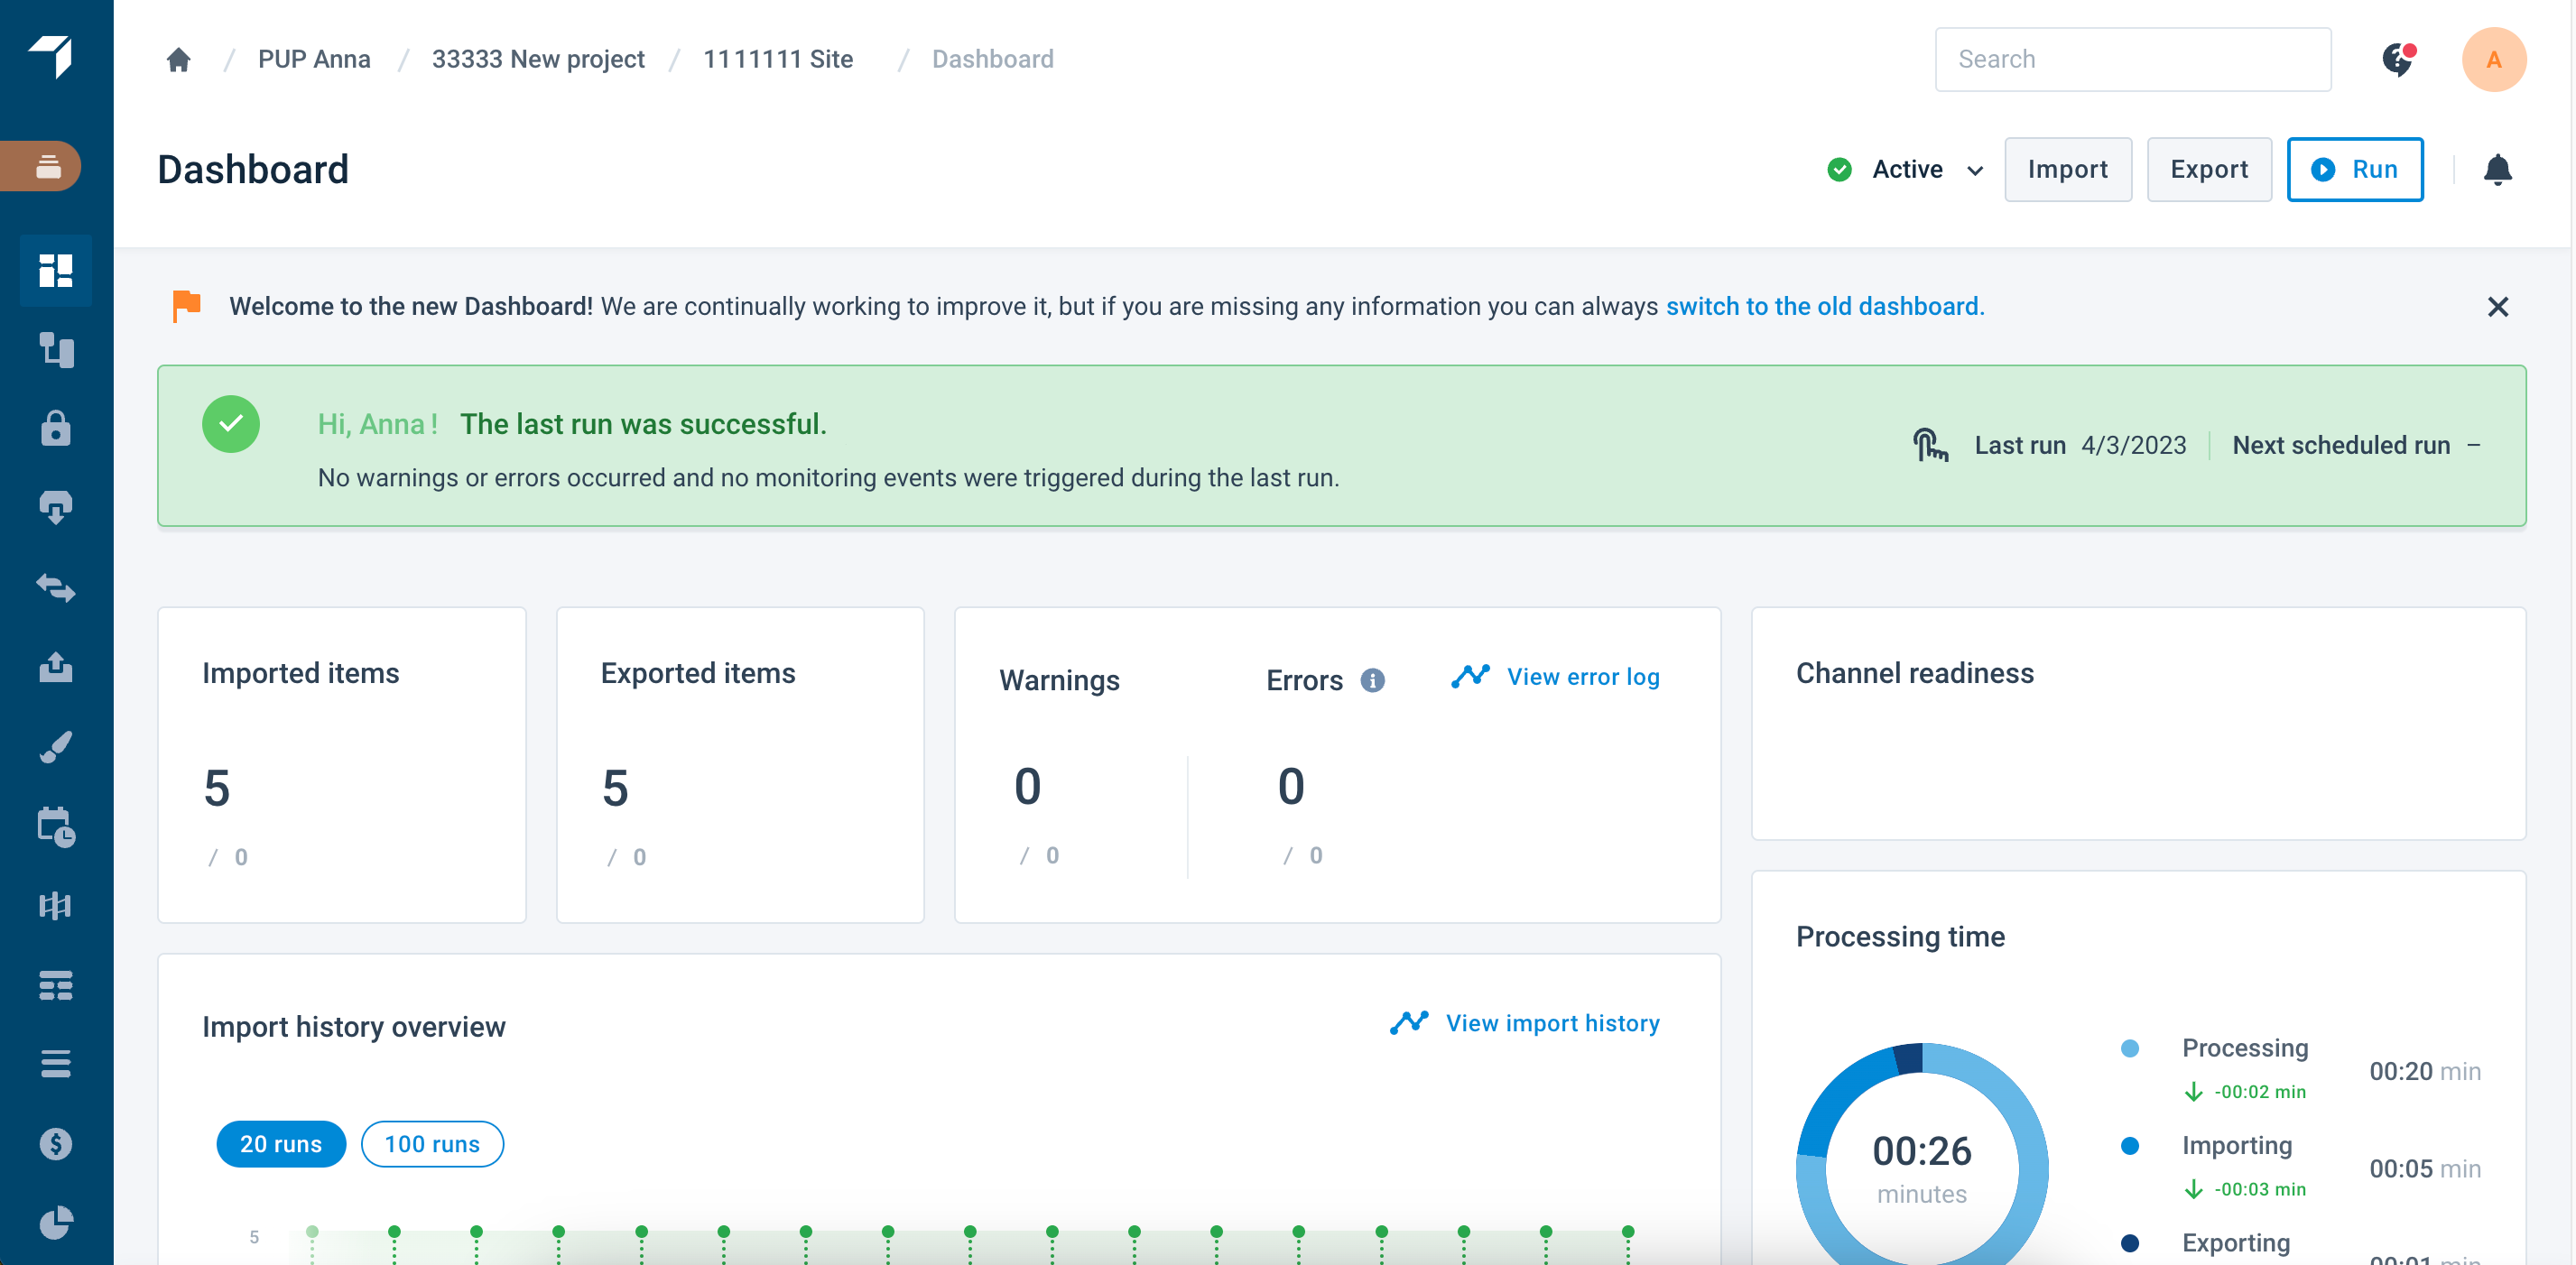Click the PUP Anna breadcrumb
This screenshot has width=2576, height=1265.
(314, 60)
